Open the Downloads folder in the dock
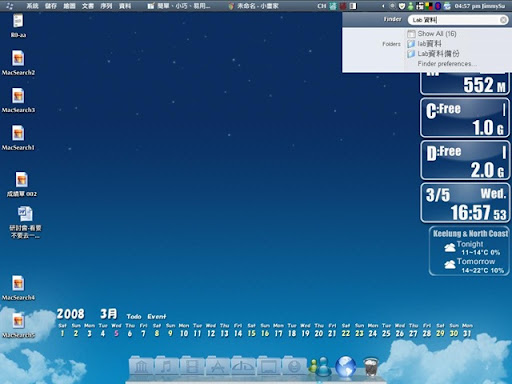 (x=294, y=367)
